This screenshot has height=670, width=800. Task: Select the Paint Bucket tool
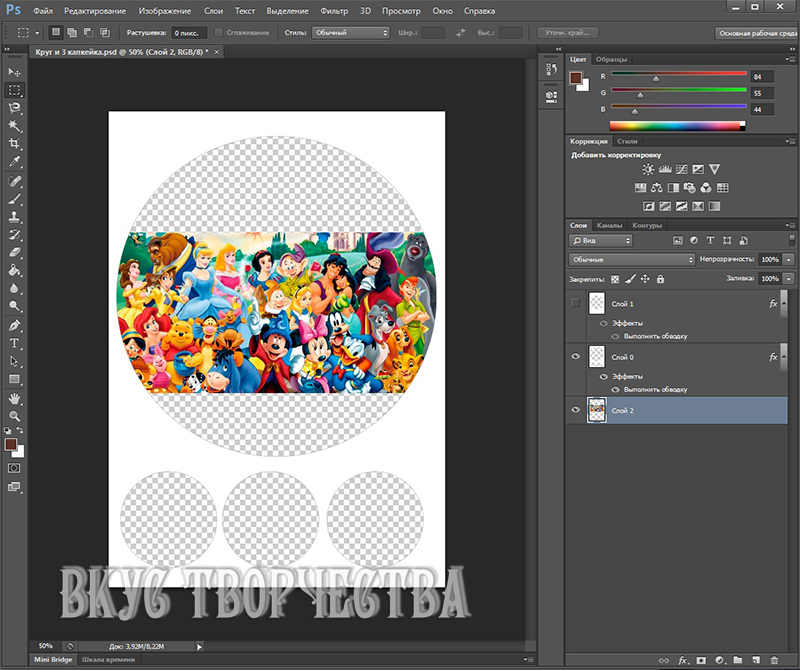pos(14,270)
